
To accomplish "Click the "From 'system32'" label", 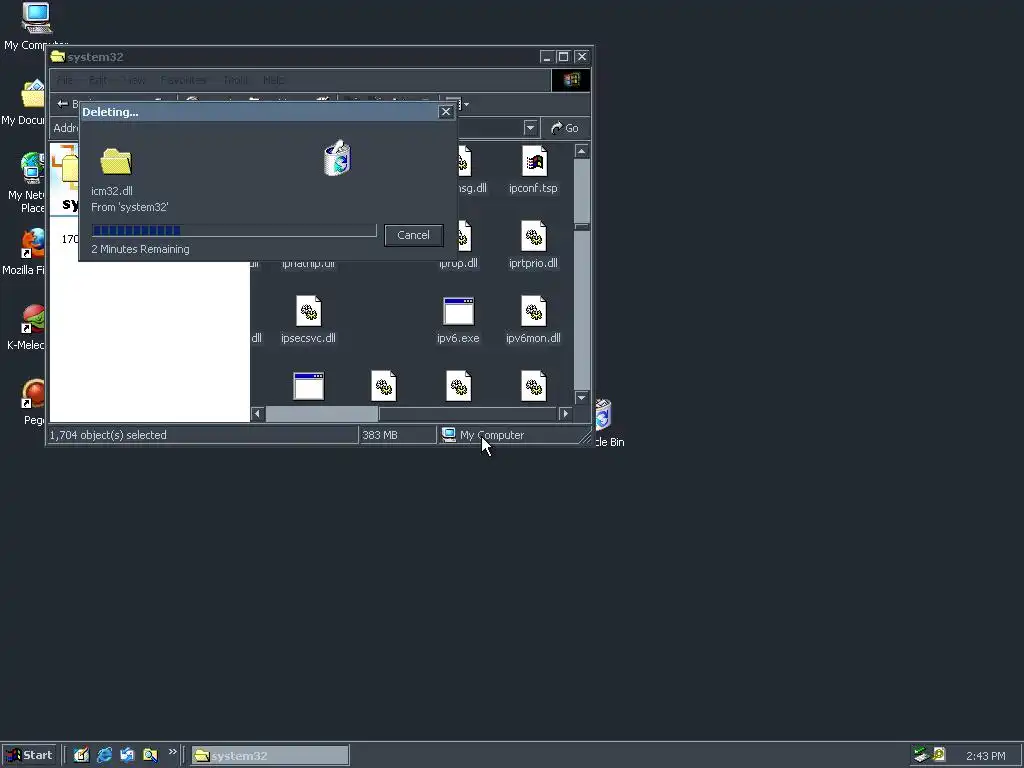I will 129,207.
